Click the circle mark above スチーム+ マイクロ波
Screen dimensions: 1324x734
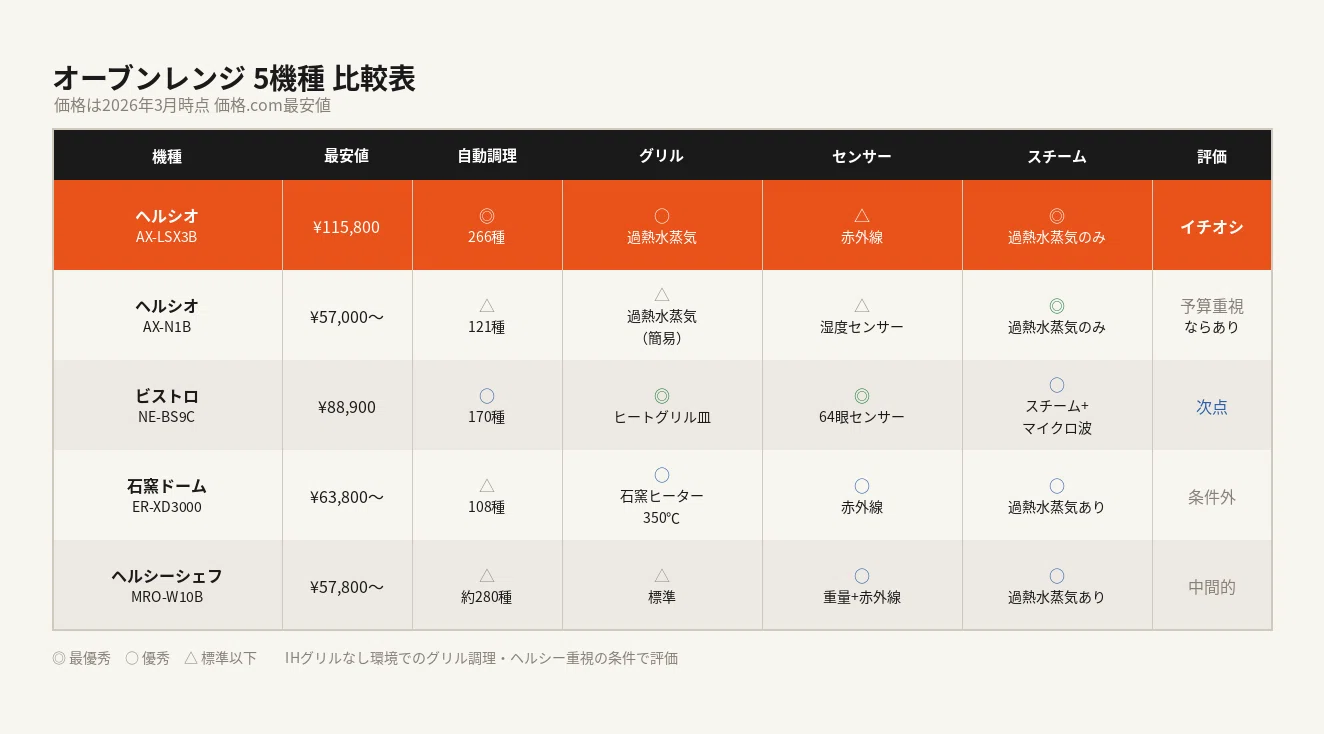point(1057,385)
